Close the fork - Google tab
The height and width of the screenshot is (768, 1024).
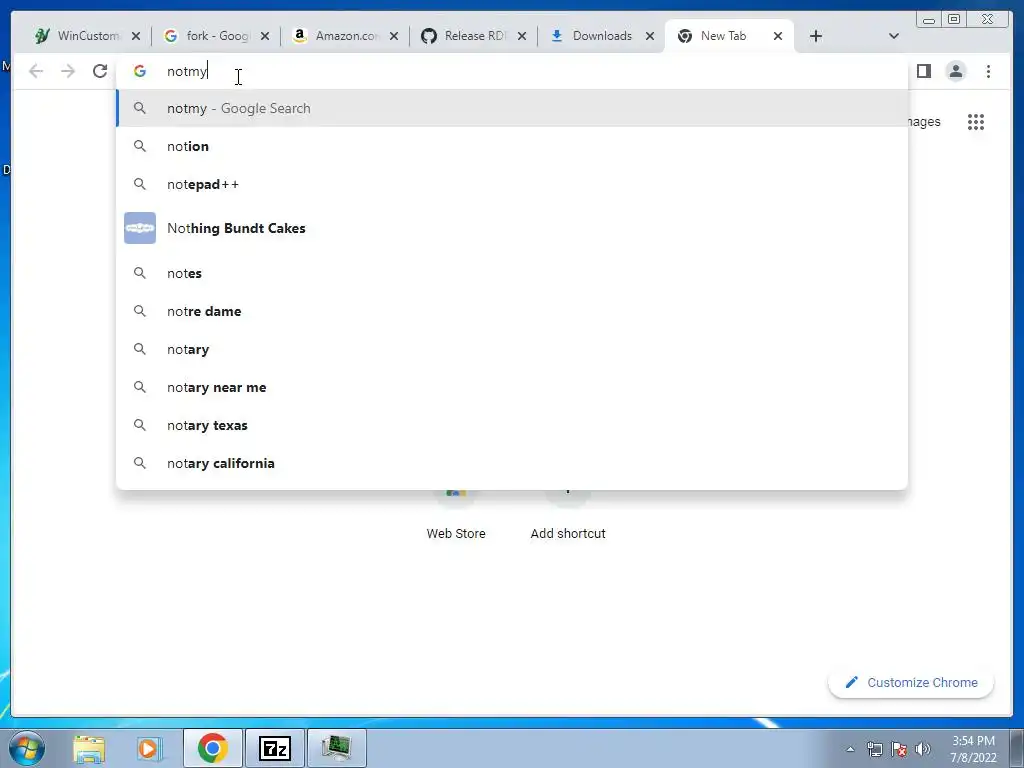tap(264, 36)
